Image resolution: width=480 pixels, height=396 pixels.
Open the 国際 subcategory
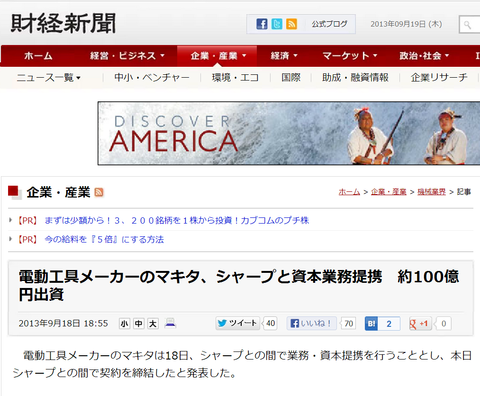click(291, 78)
